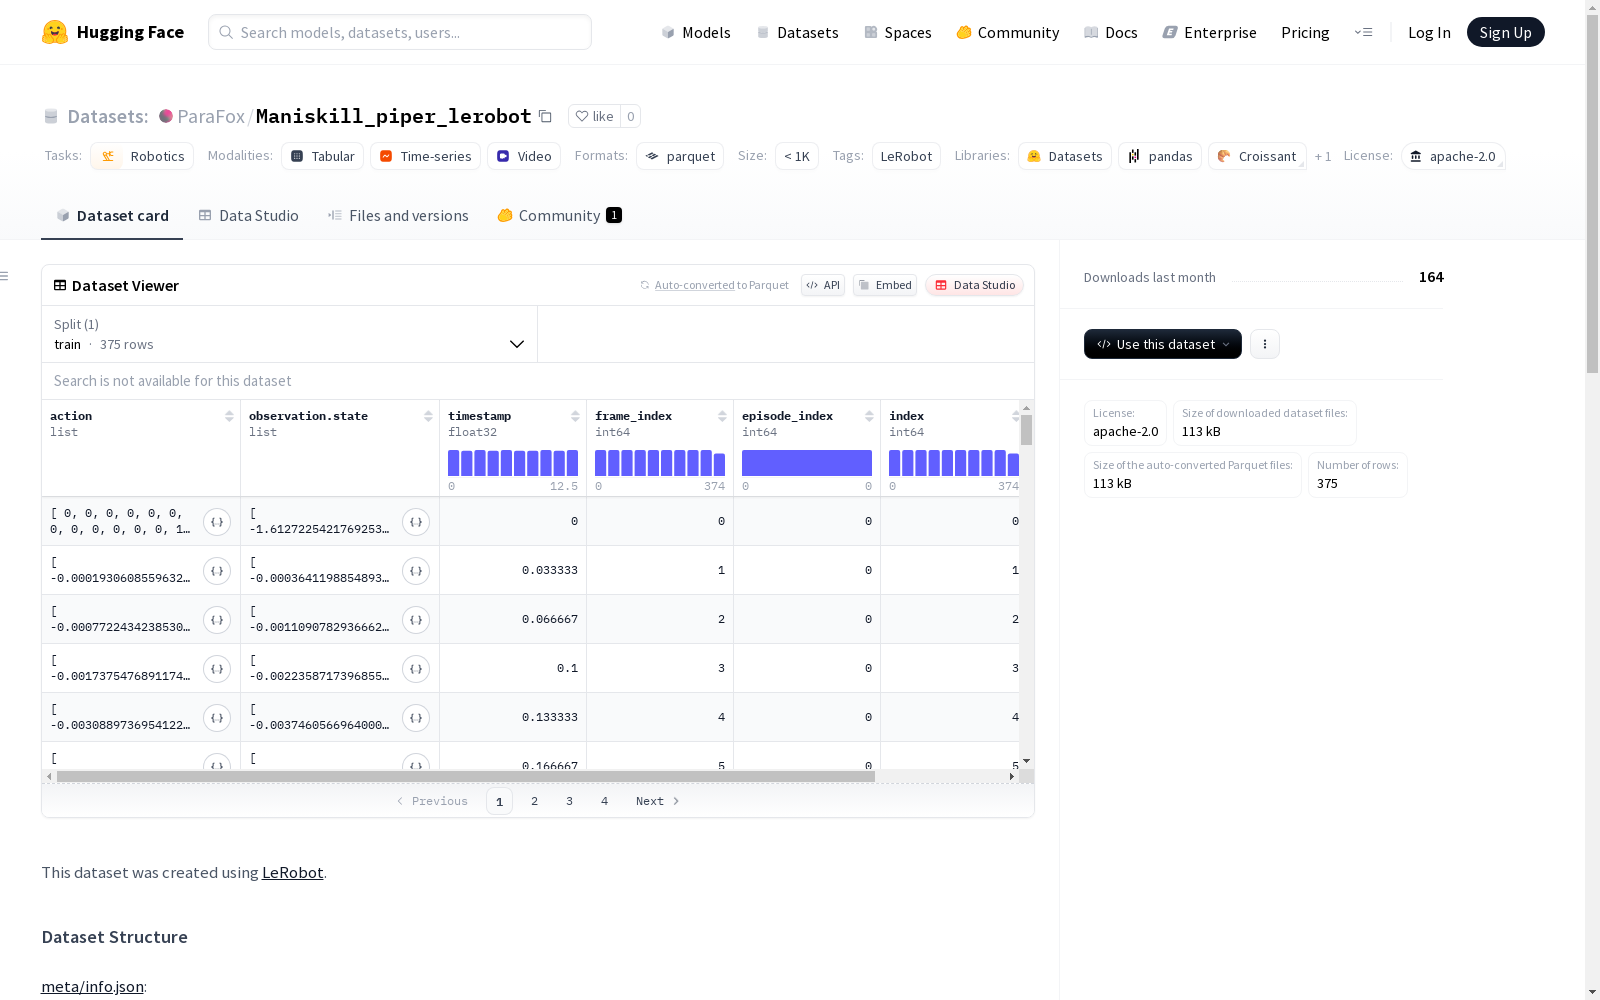
Task: Expand observation.state cell in first row
Action: [x=416, y=522]
